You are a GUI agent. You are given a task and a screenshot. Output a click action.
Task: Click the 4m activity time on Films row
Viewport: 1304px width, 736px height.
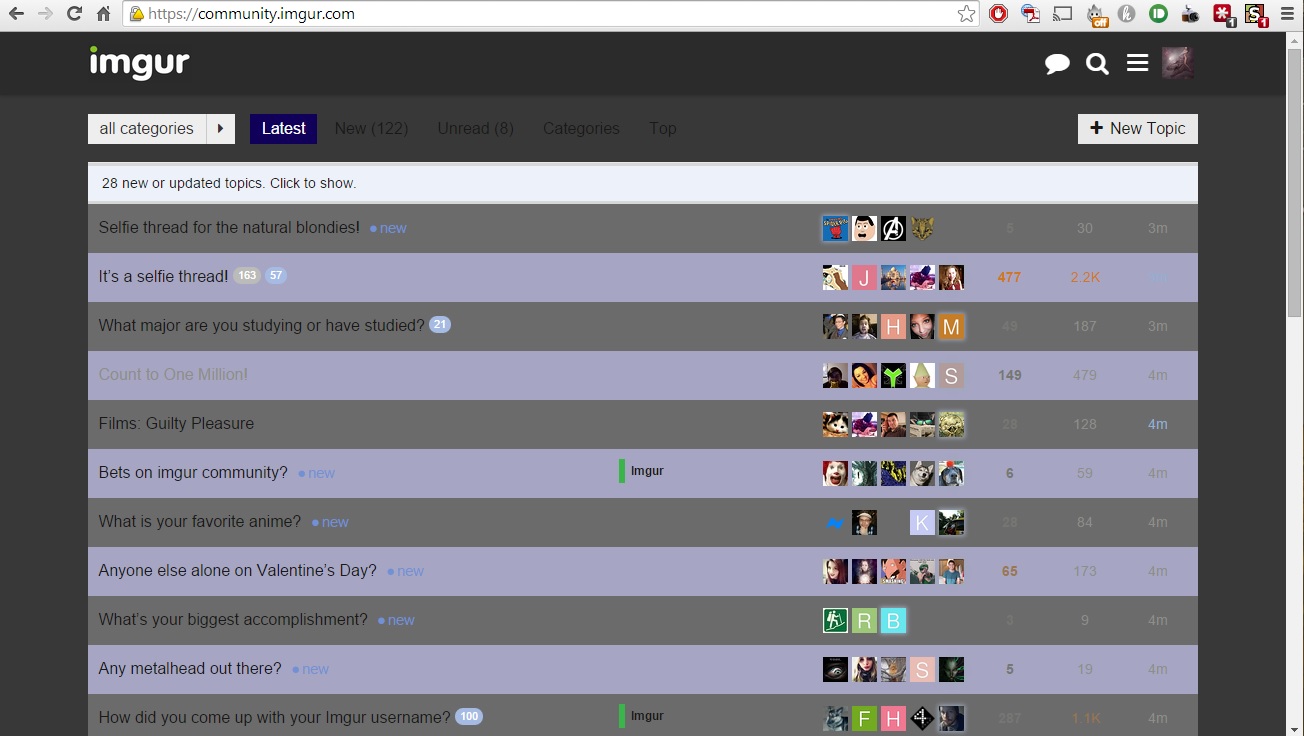tap(1157, 424)
